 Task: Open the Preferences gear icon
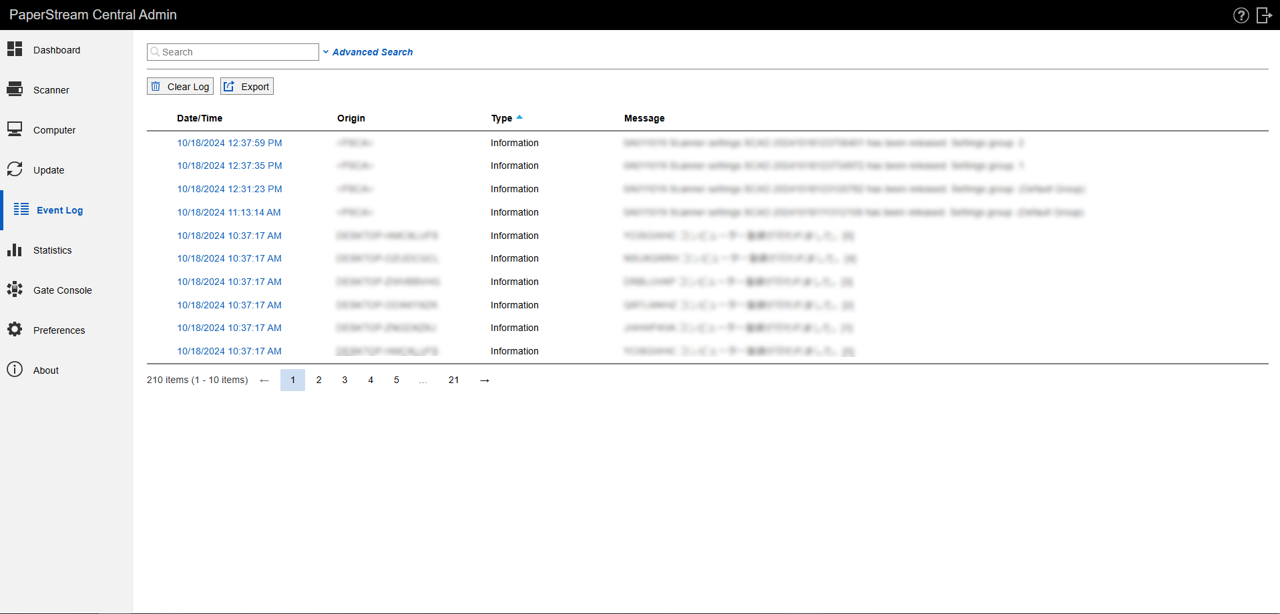(15, 330)
